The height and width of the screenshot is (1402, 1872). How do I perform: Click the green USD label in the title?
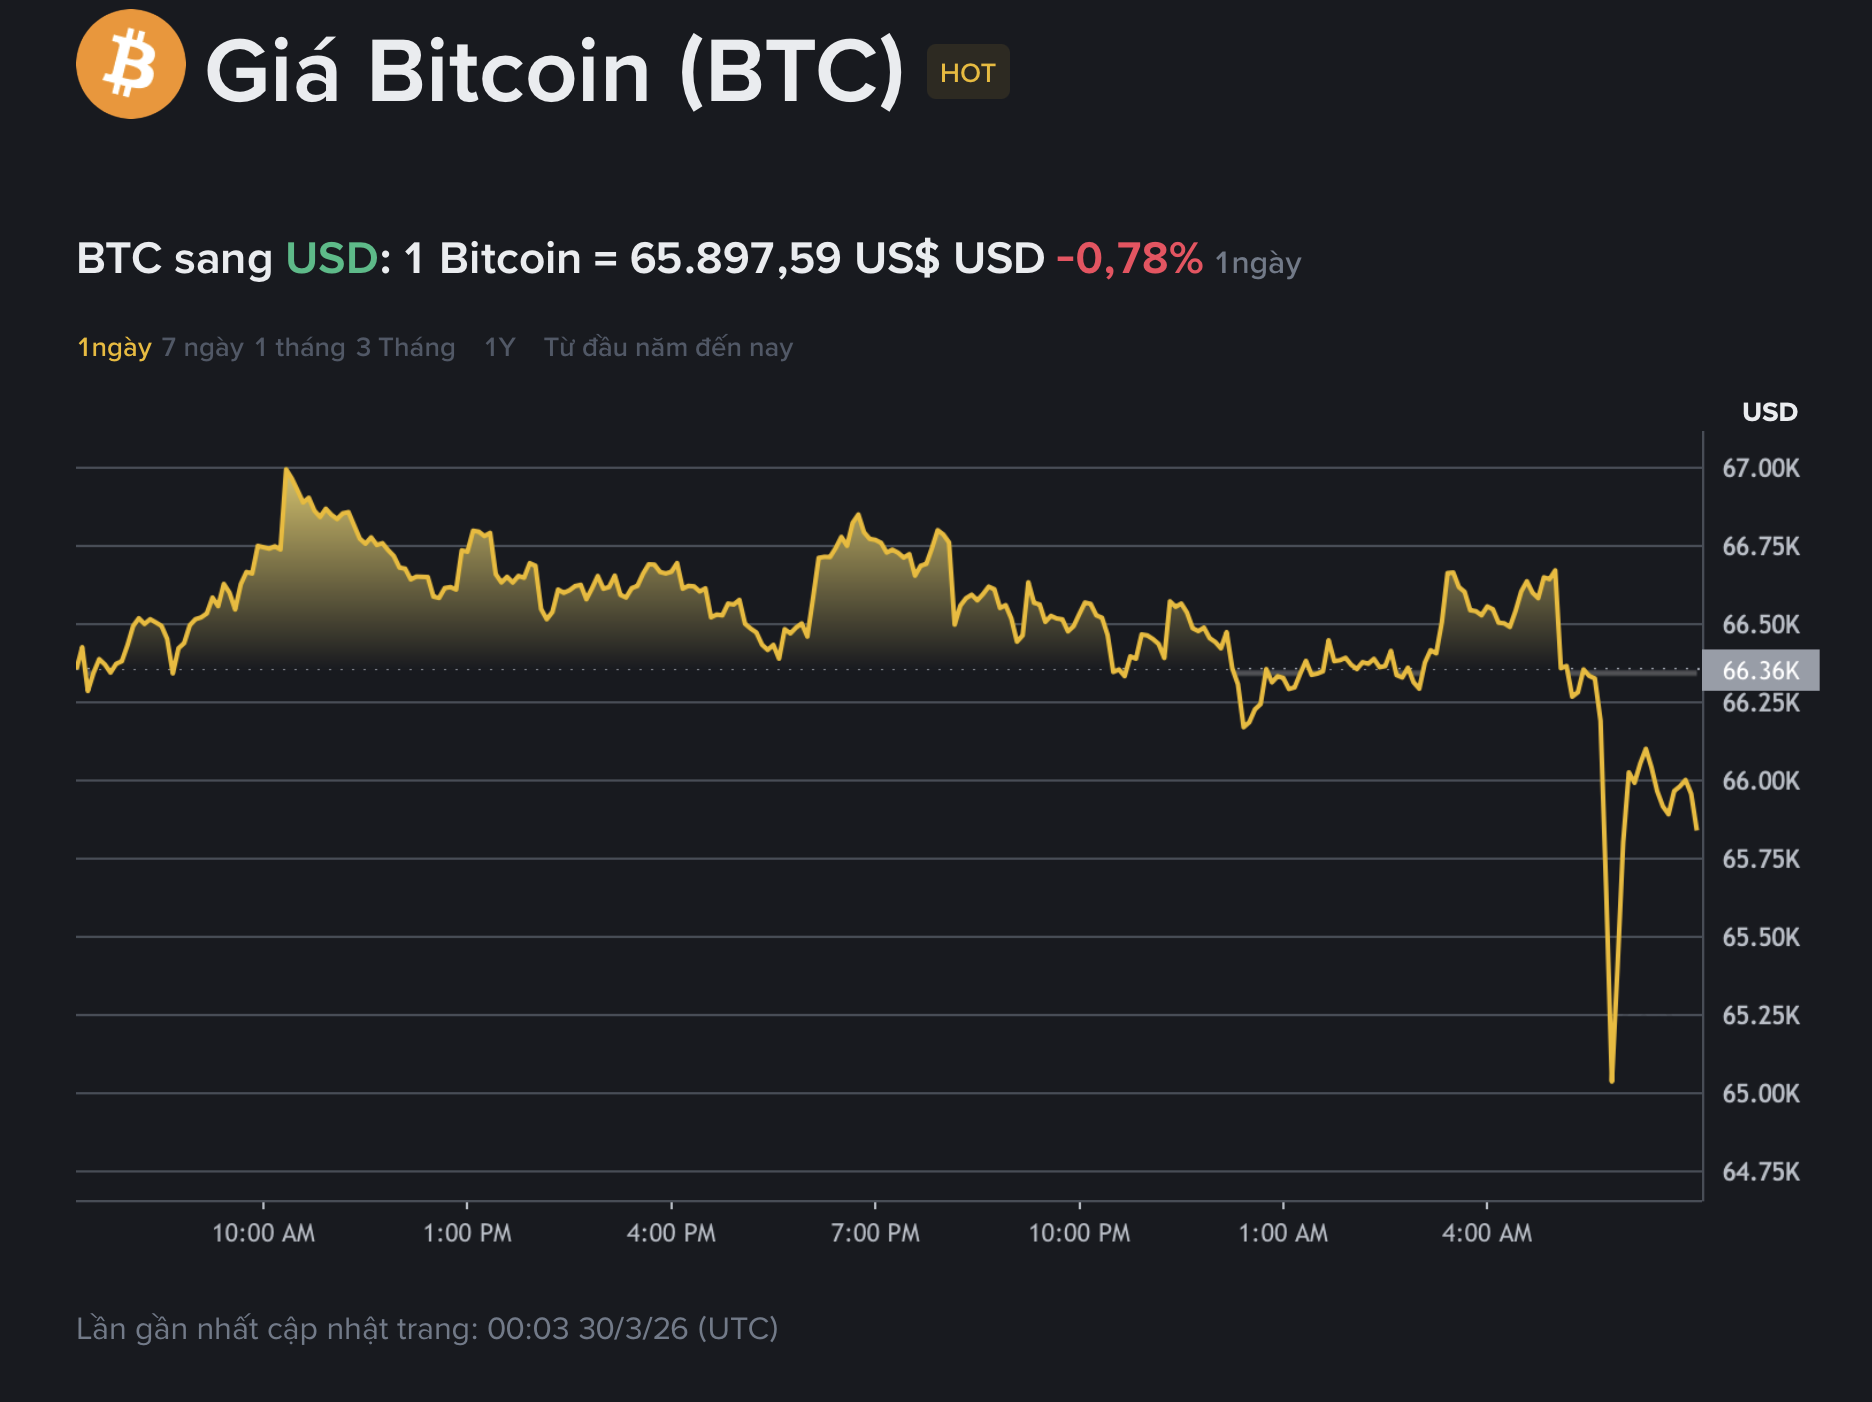pyautogui.click(x=330, y=258)
